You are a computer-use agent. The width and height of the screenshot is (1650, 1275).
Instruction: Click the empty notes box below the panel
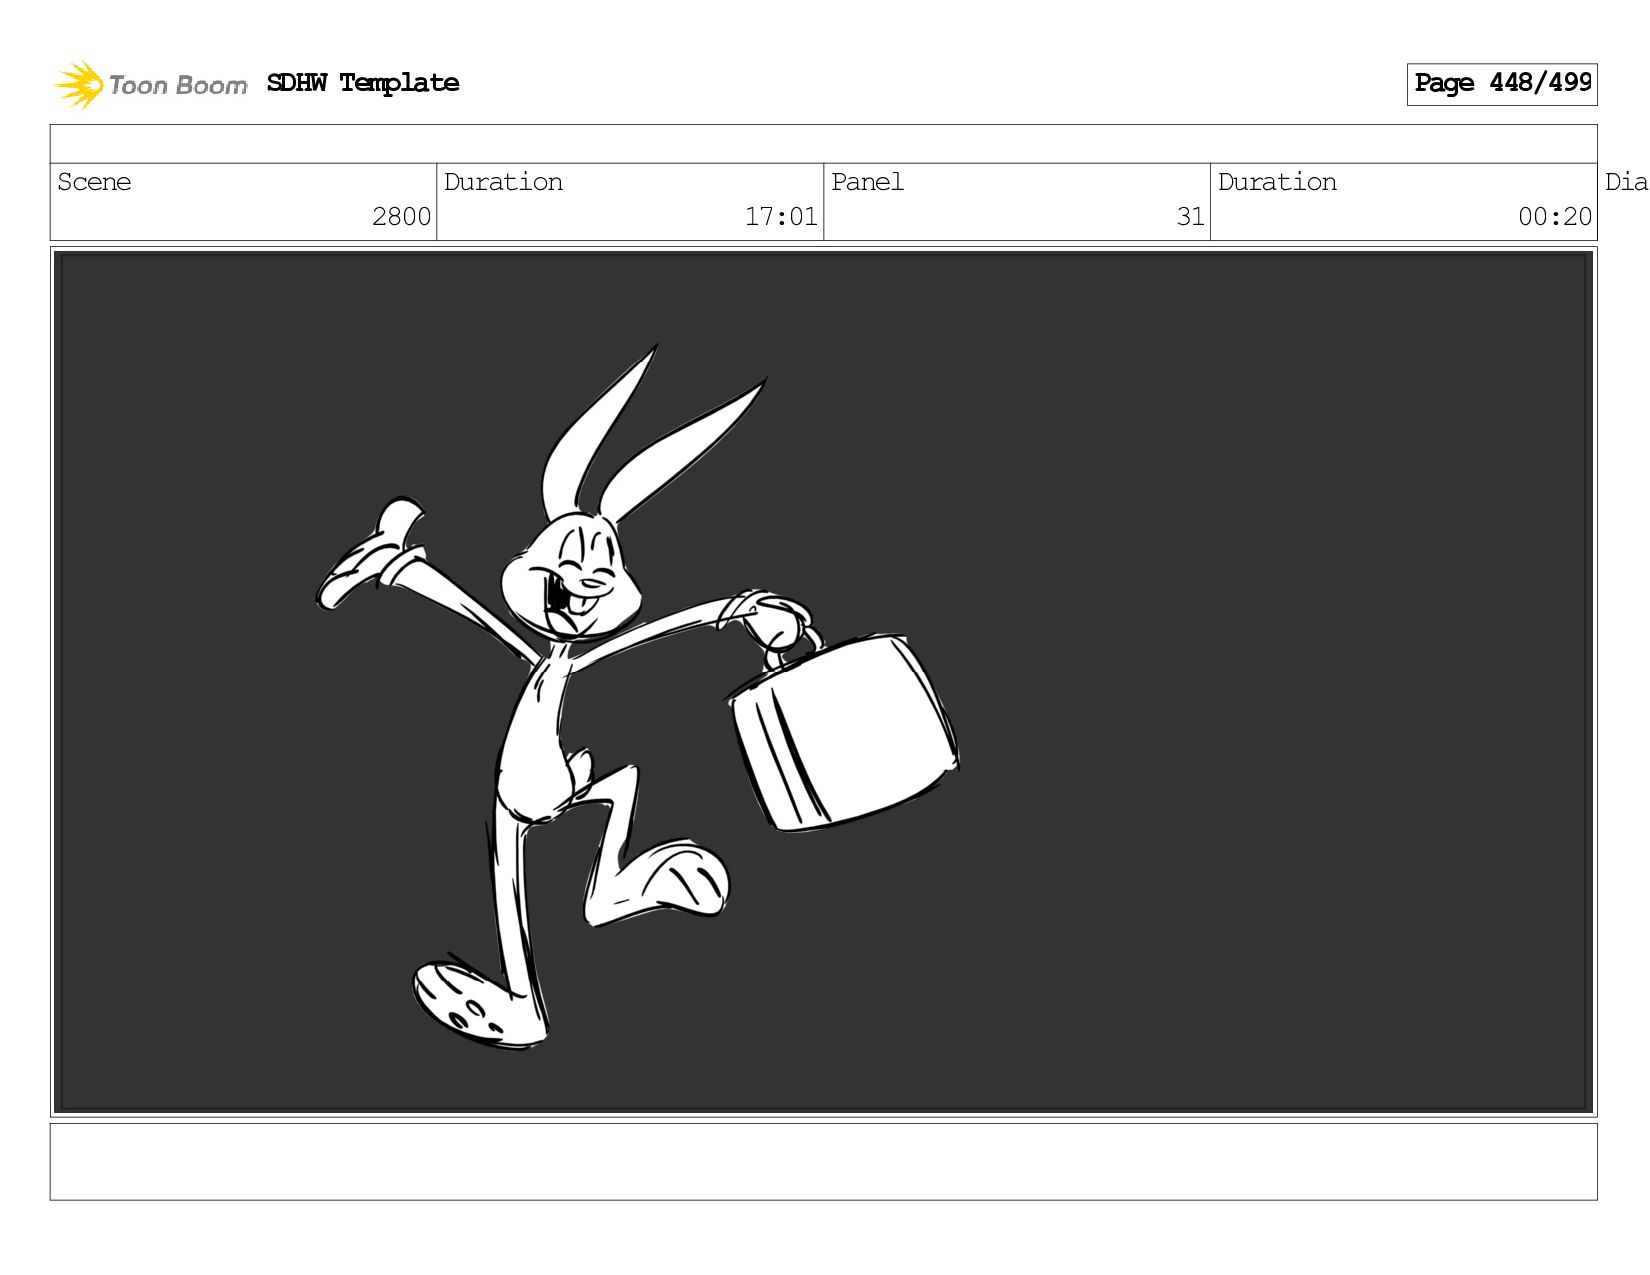click(824, 1162)
